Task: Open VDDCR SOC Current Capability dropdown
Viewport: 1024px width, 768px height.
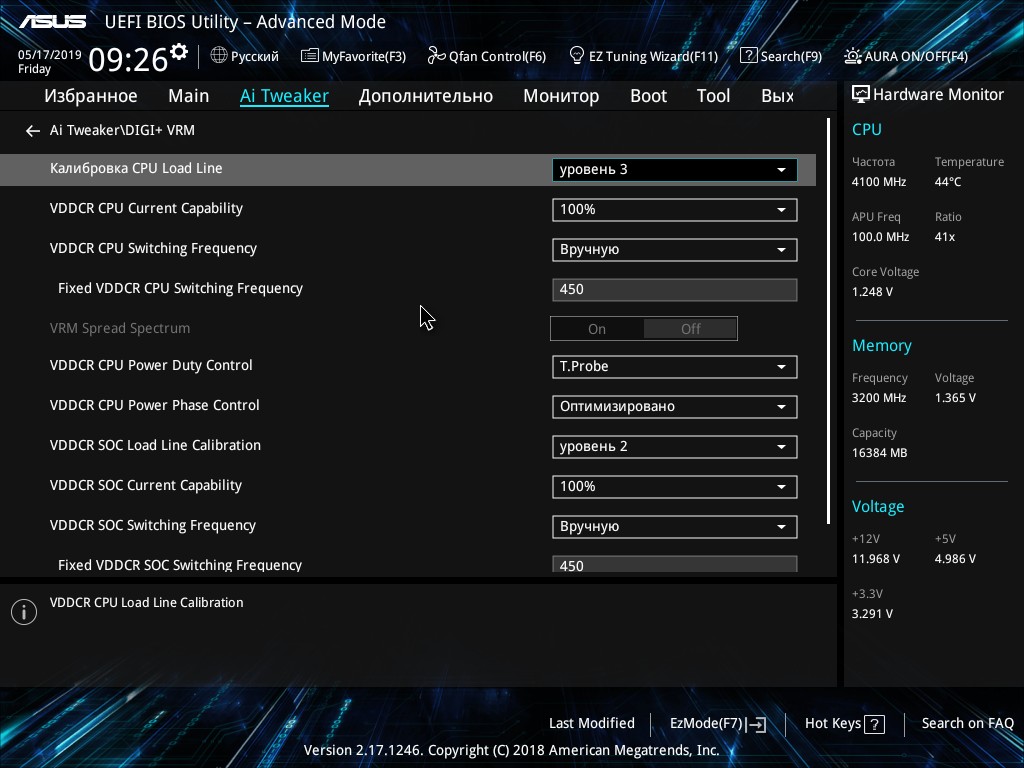Action: 675,487
